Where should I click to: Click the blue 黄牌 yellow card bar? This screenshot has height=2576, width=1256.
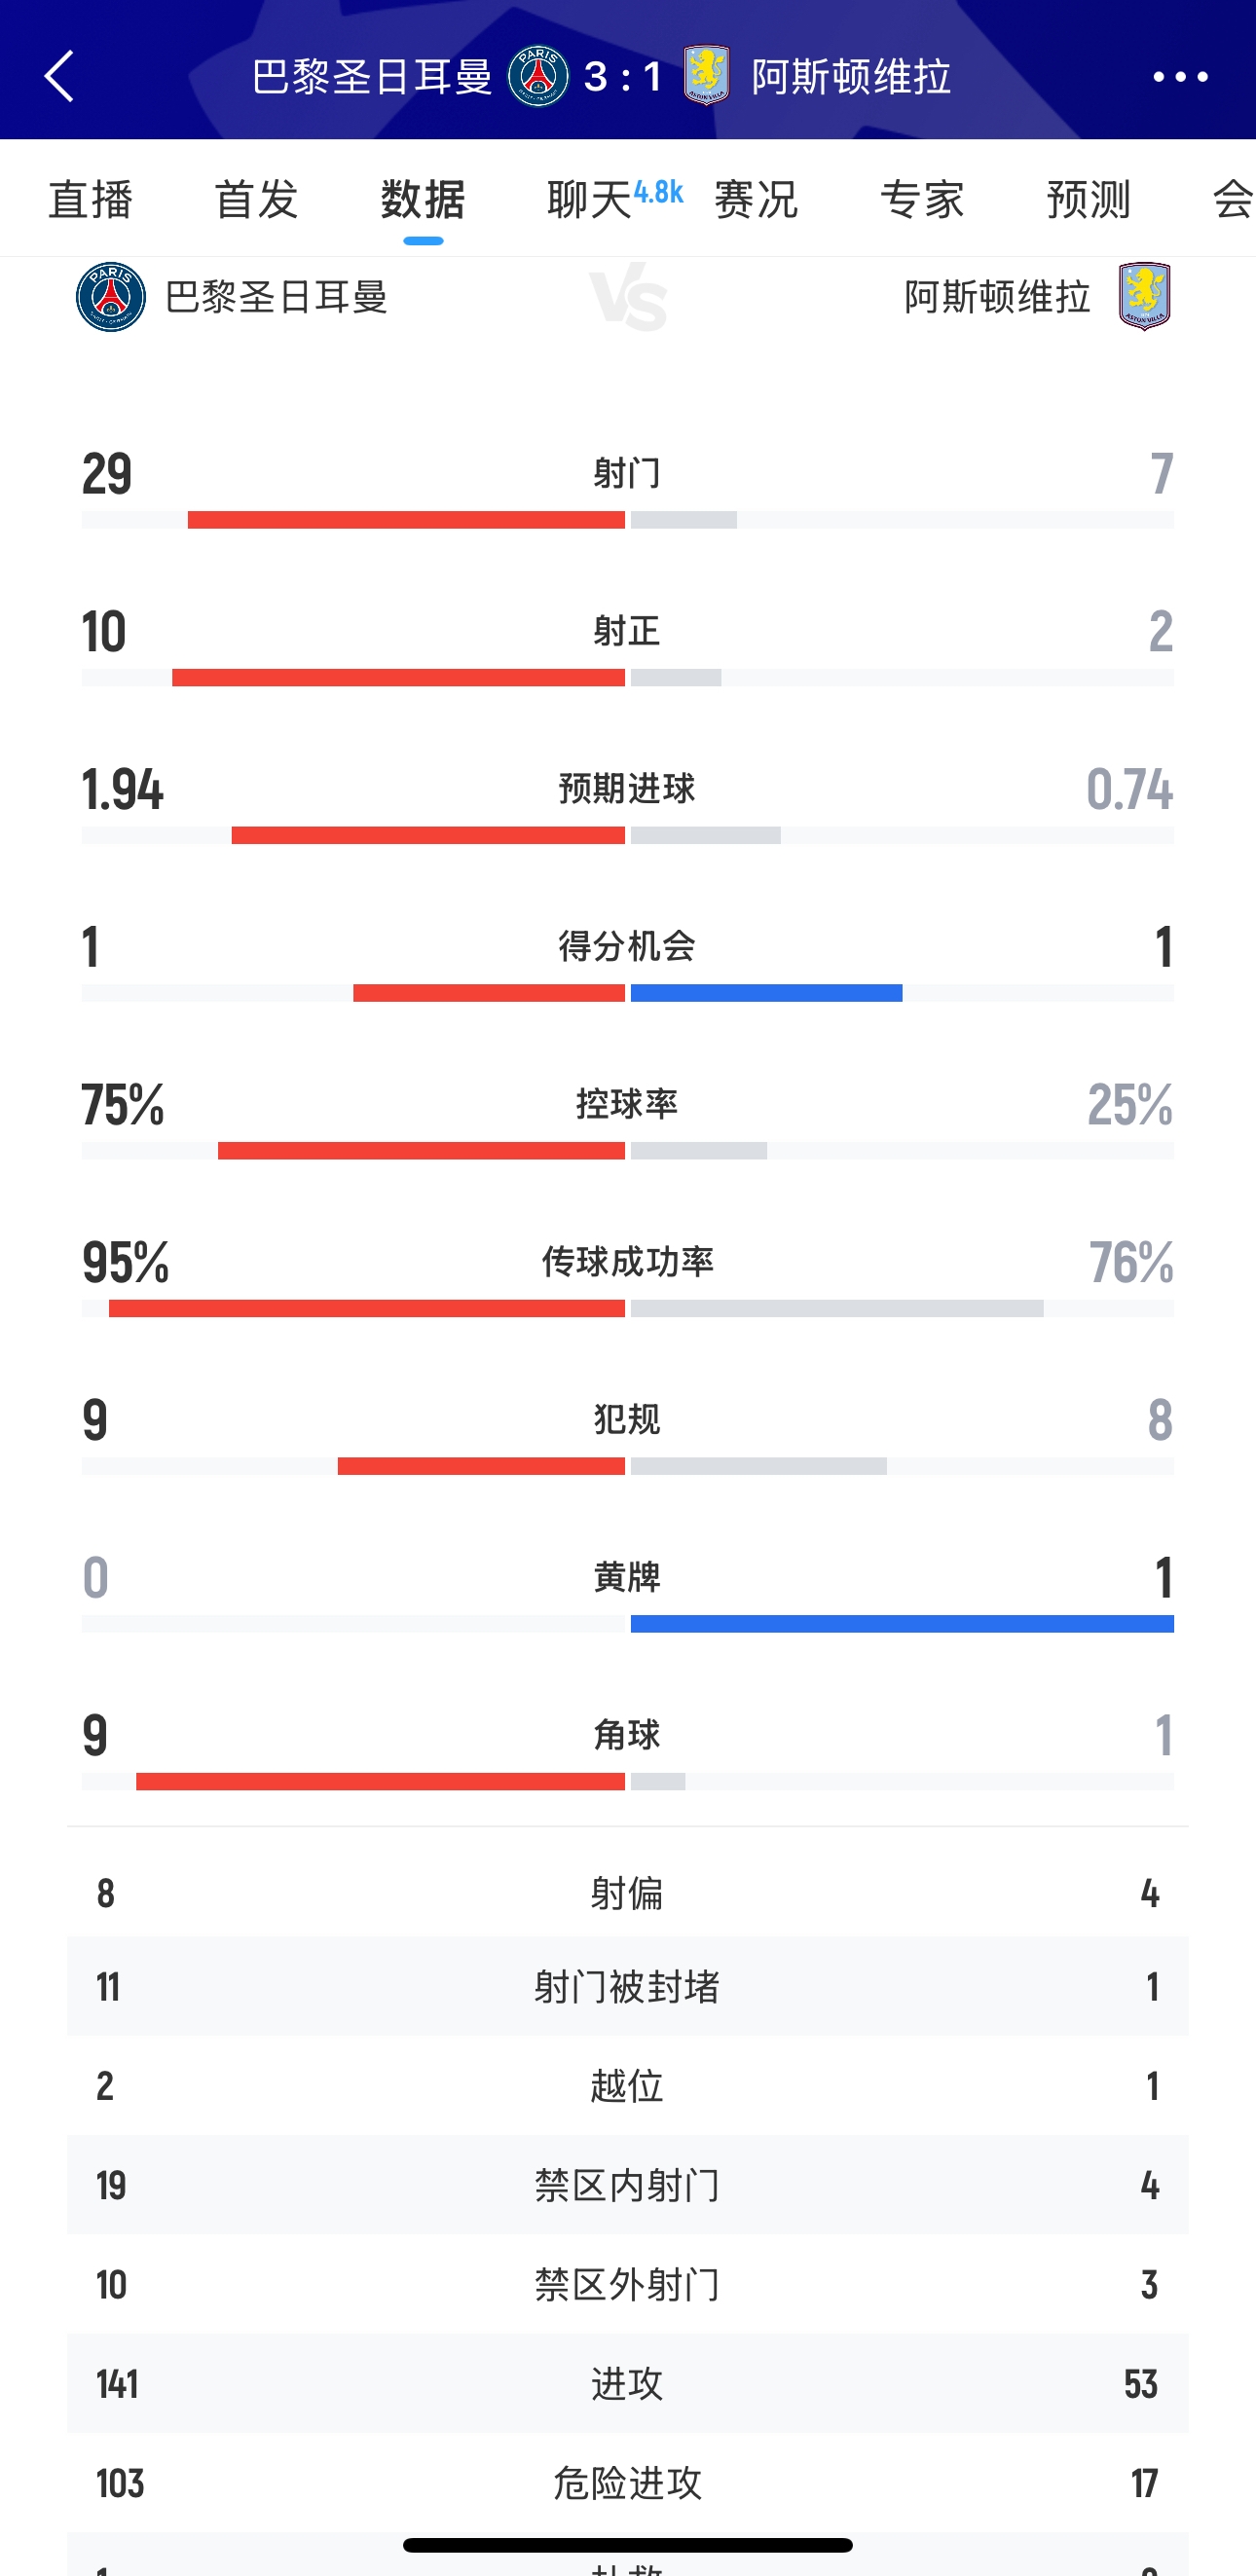click(902, 1624)
